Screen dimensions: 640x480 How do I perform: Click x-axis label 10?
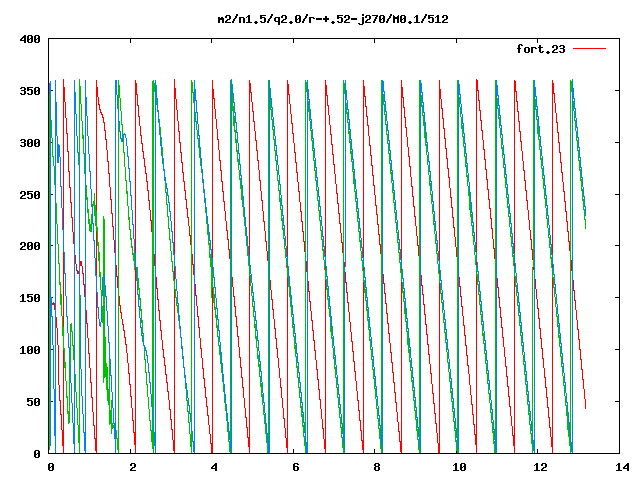pos(459,467)
